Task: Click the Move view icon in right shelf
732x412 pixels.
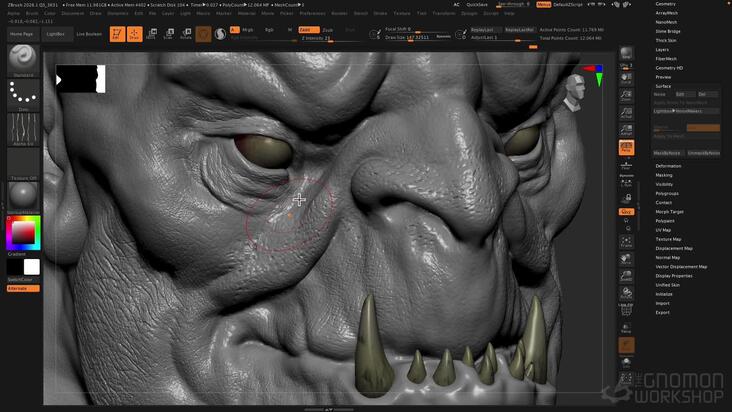Action: click(x=626, y=259)
